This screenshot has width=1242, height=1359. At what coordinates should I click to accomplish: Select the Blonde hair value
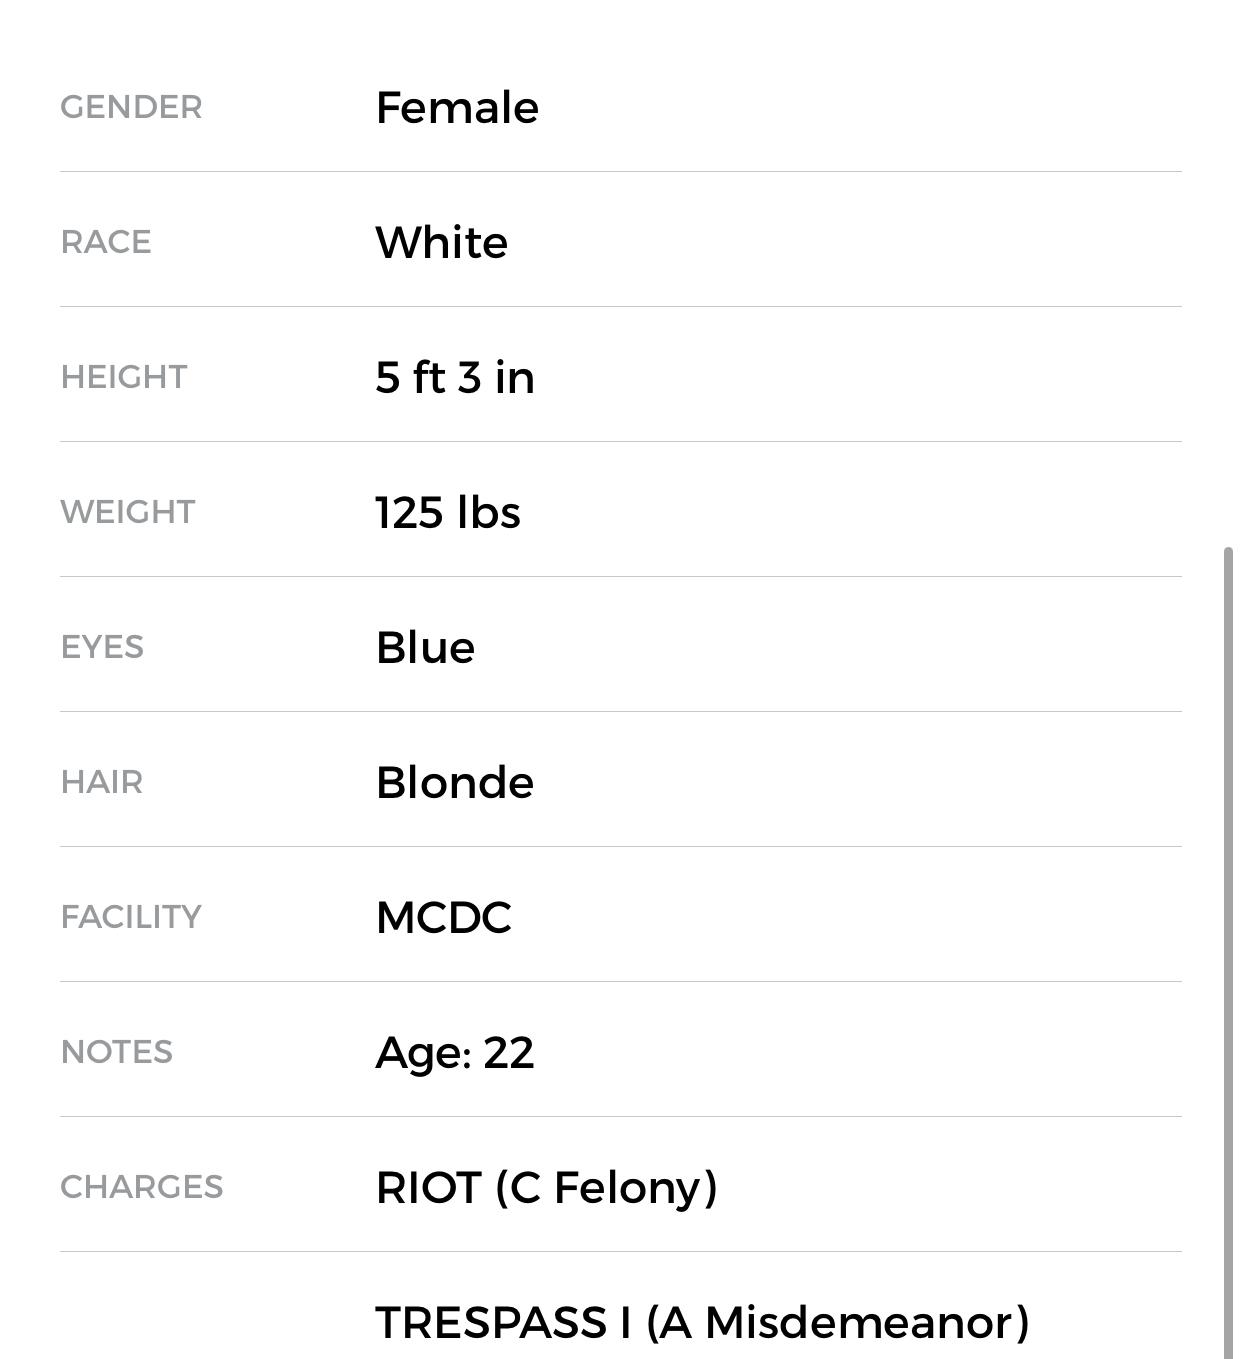pyautogui.click(x=455, y=783)
